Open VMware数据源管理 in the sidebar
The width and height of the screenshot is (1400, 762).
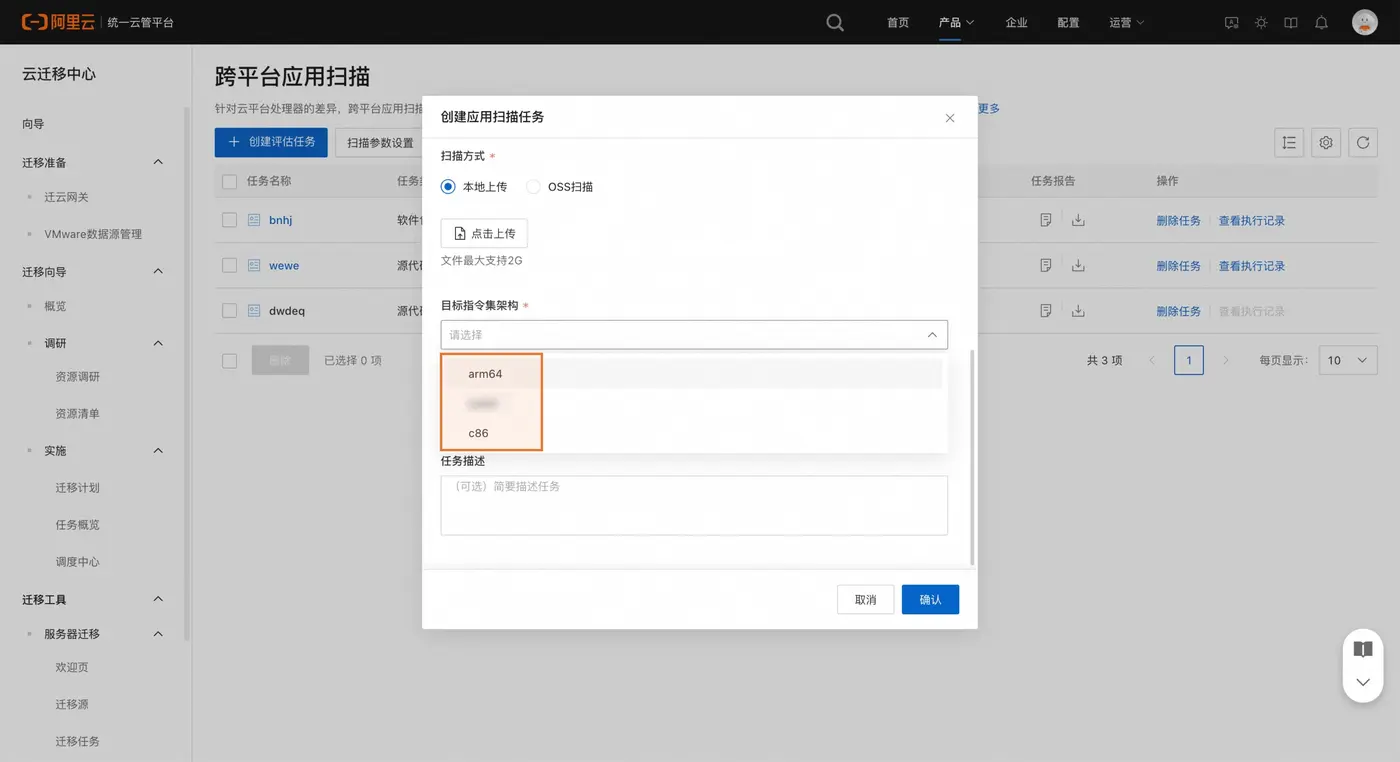pyautogui.click(x=93, y=234)
